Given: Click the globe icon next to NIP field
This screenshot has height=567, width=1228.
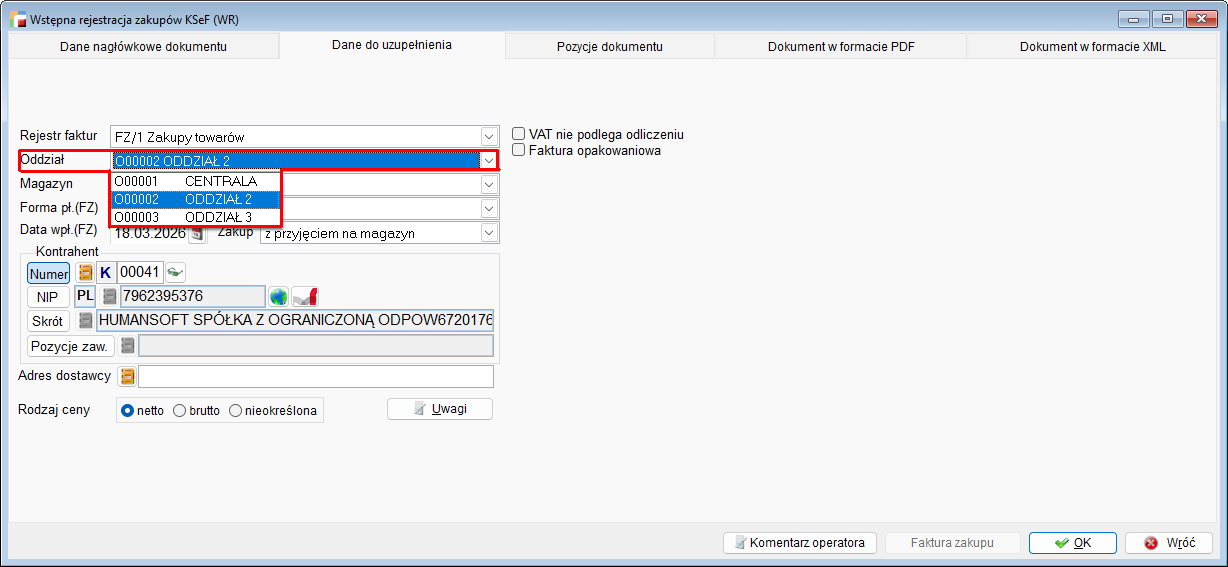Looking at the screenshot, I should (x=278, y=297).
